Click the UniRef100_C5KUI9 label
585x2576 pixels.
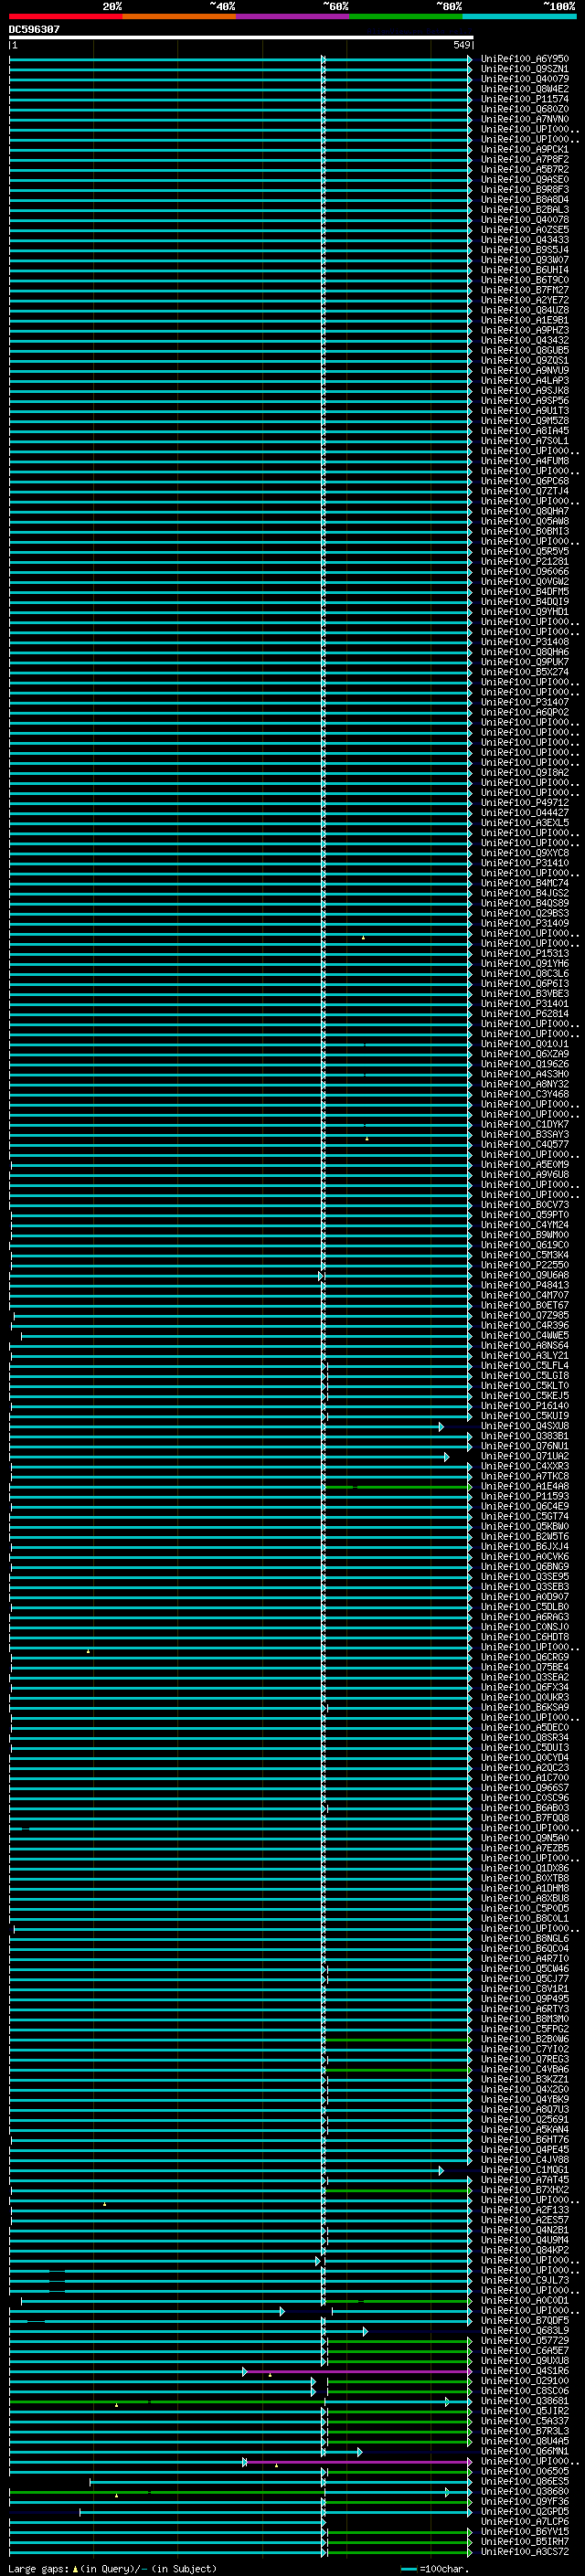coord(525,1416)
